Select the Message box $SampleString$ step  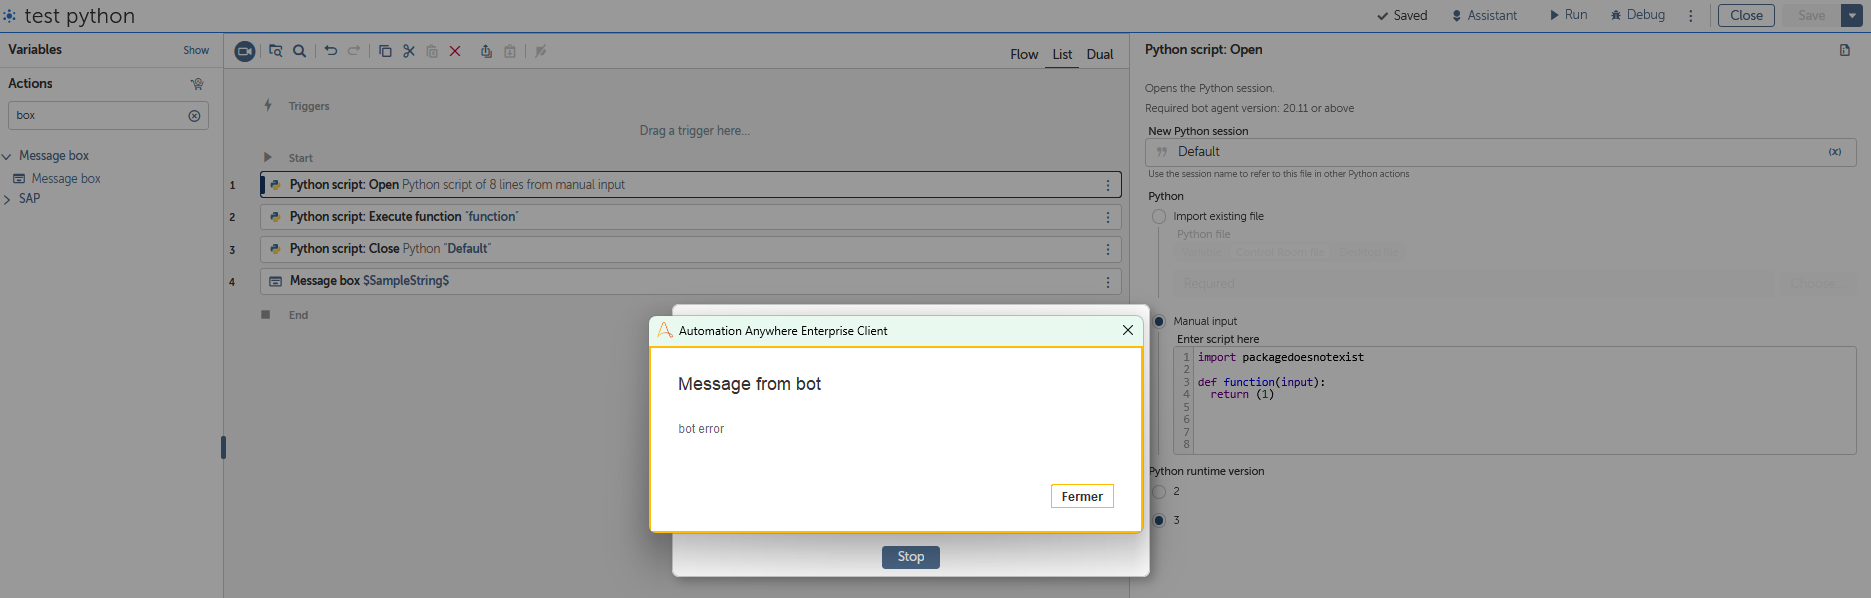pyautogui.click(x=691, y=281)
